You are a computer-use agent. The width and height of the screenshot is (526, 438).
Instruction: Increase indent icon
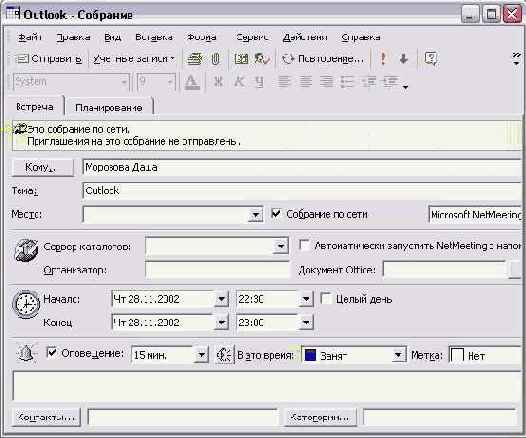tap(390, 82)
